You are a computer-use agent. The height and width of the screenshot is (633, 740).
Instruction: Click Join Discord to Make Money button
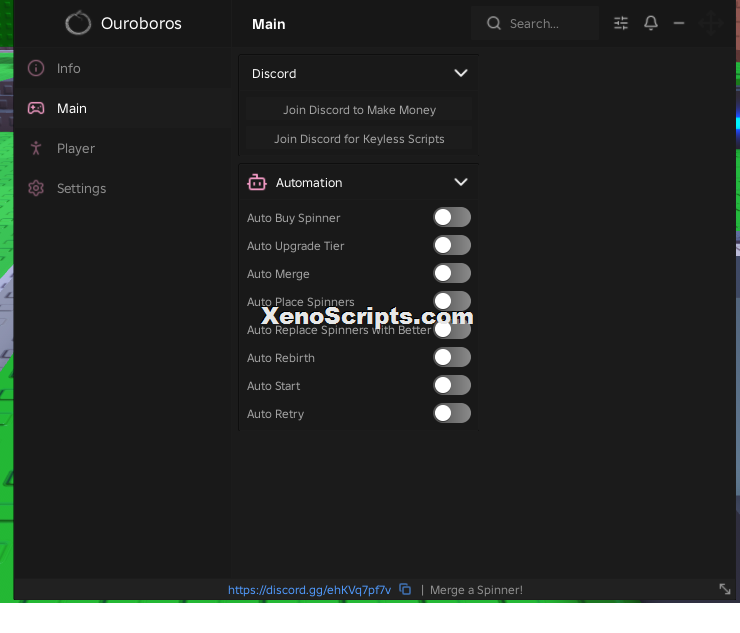click(359, 110)
